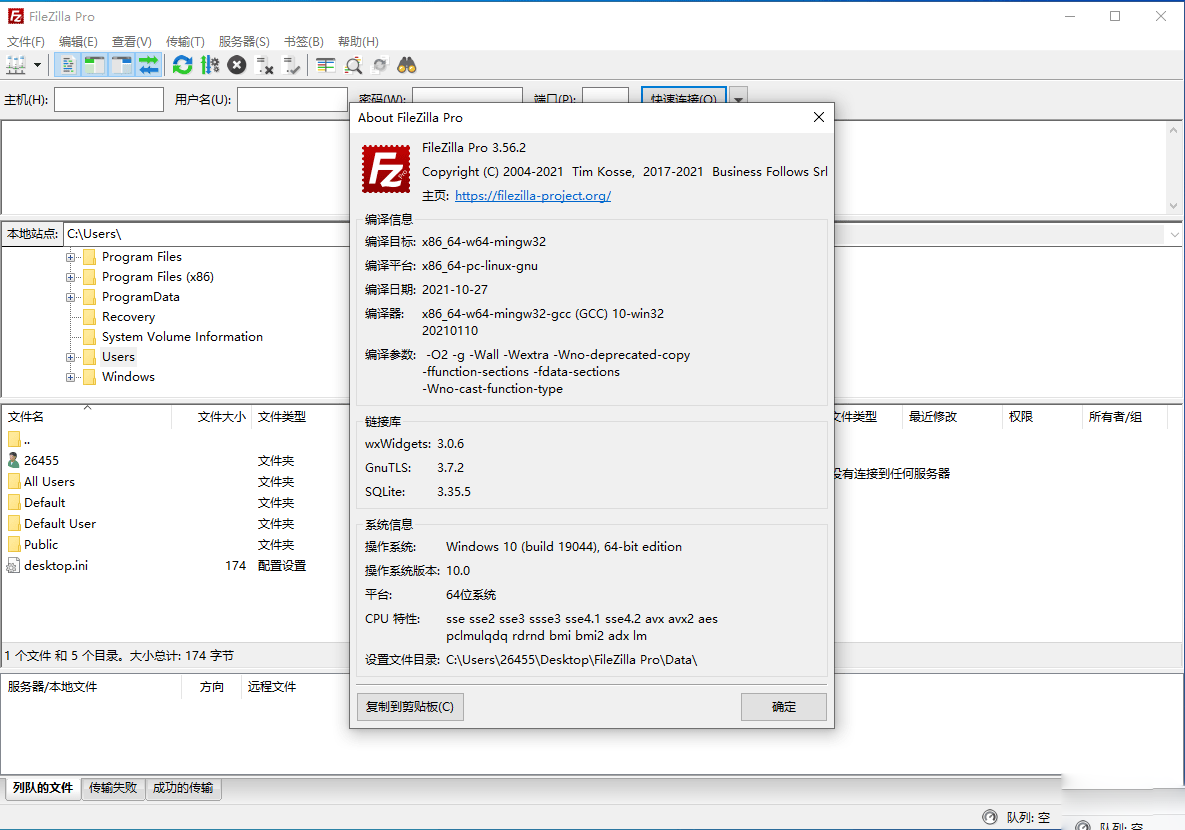
Task: Open the quick connect history dropdown arrow
Action: (x=739, y=98)
